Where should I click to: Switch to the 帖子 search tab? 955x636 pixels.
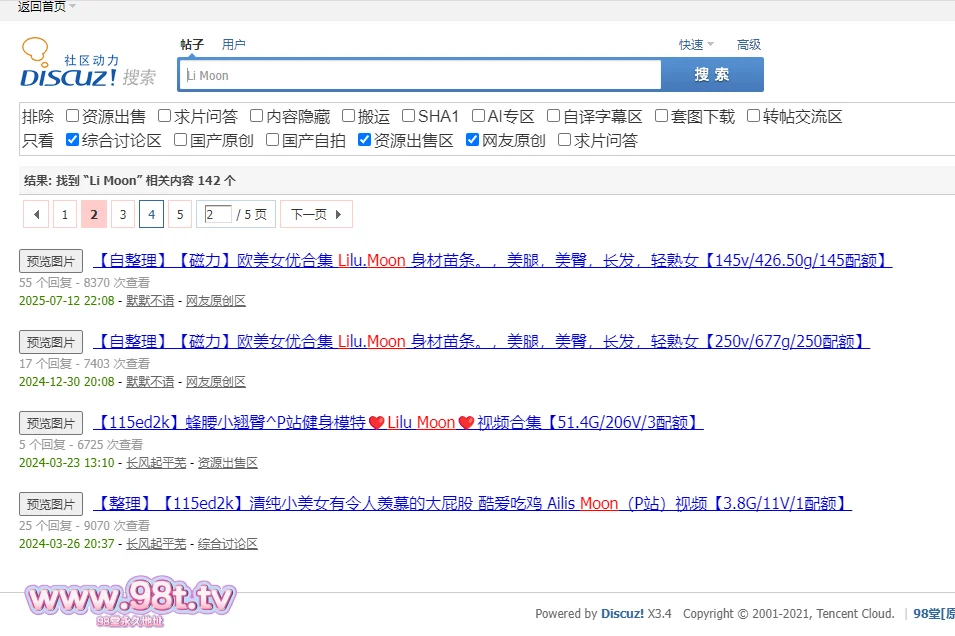(192, 44)
